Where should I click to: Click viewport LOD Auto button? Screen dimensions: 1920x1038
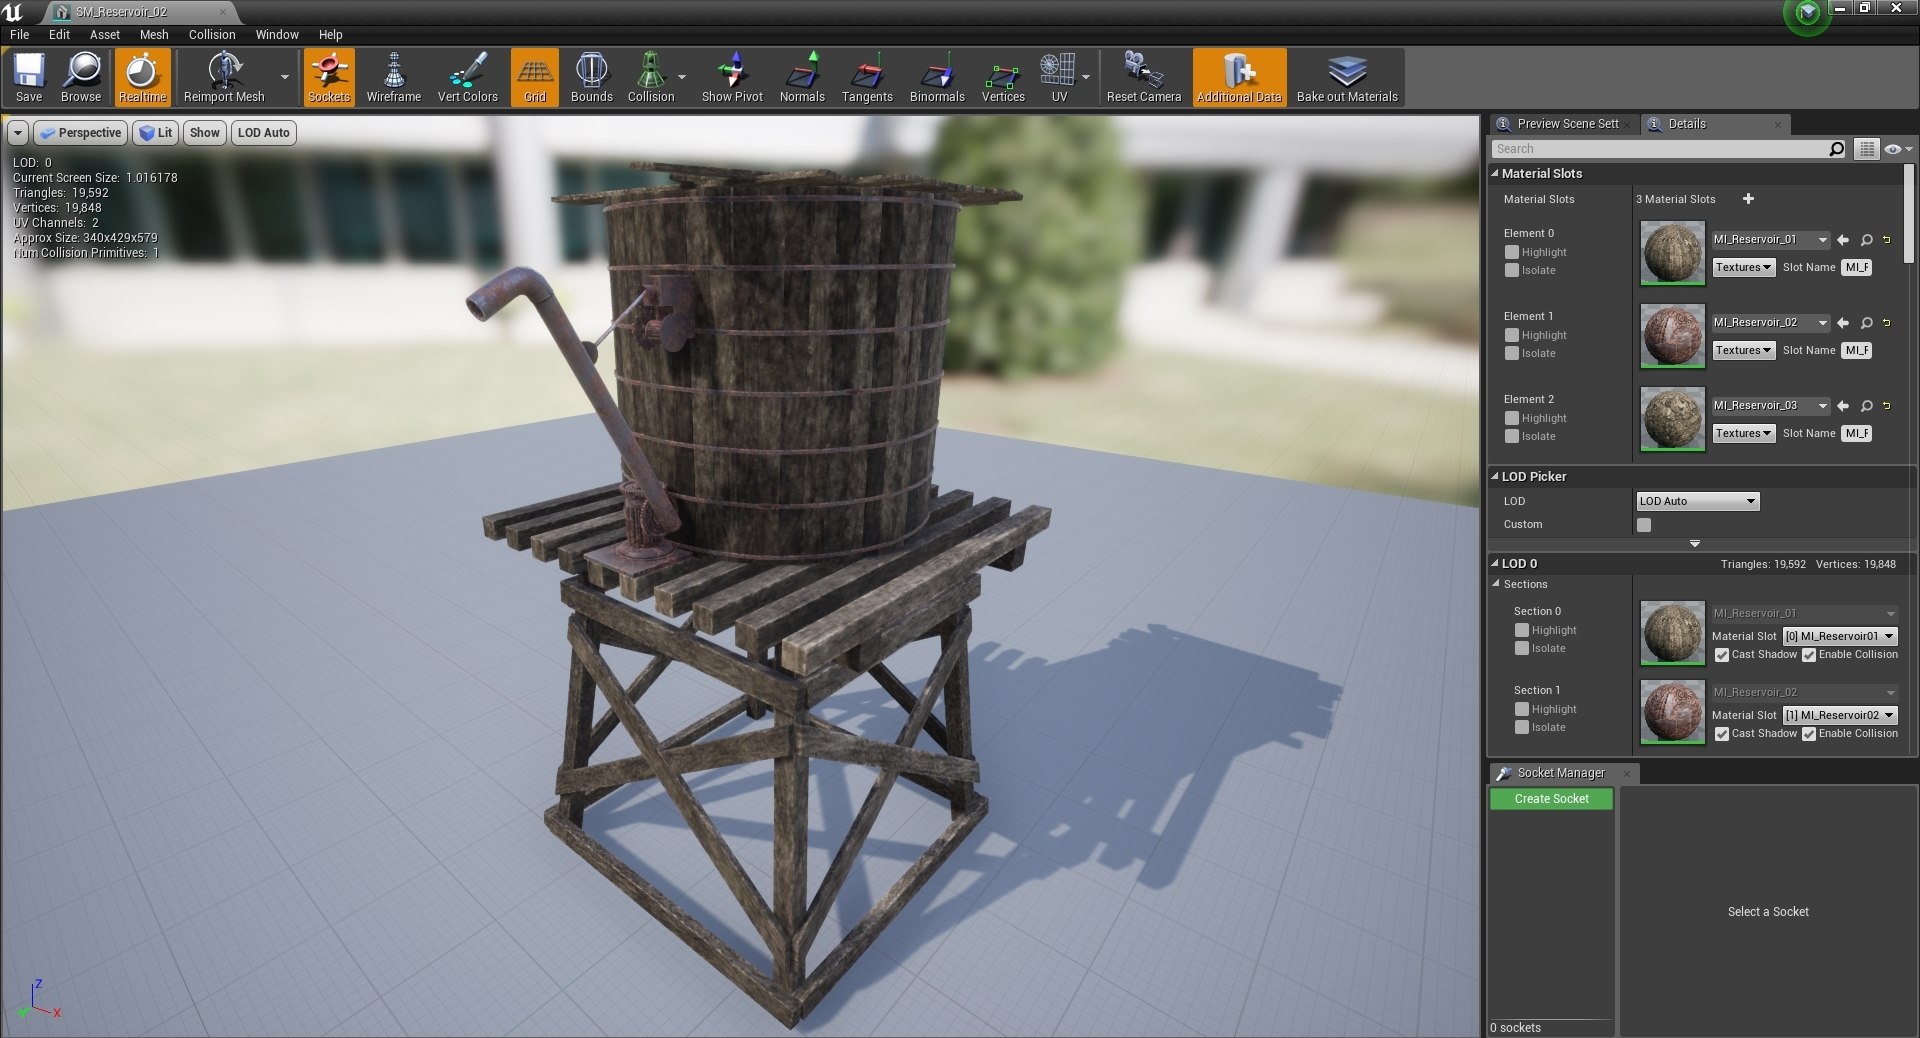[264, 133]
